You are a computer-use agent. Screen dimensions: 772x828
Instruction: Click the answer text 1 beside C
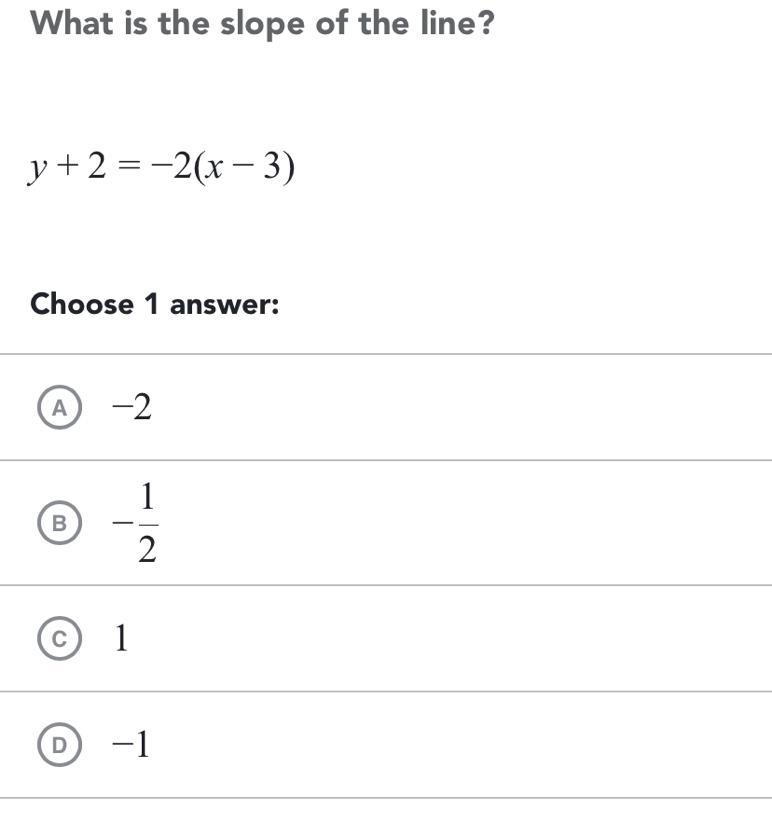coord(121,639)
